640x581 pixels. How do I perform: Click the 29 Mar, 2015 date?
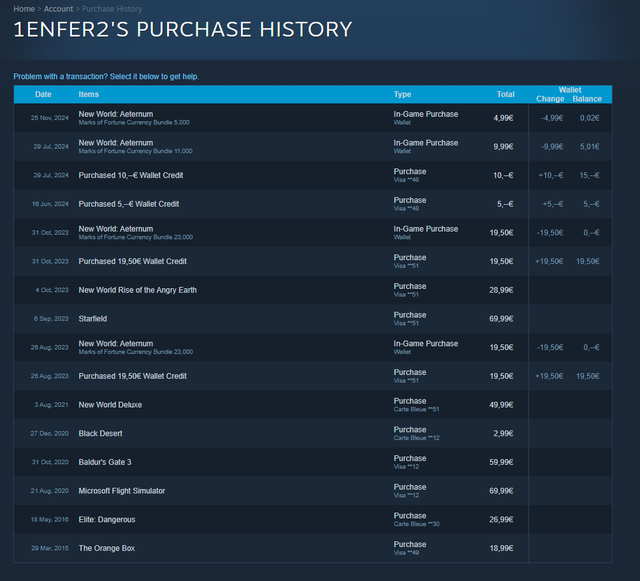click(x=50, y=548)
